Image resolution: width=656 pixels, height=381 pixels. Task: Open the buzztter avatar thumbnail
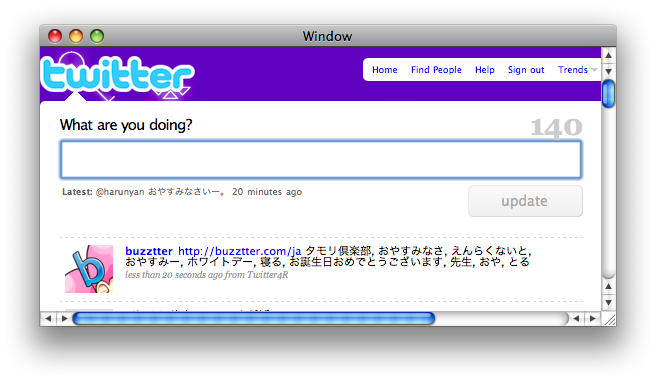pos(89,269)
